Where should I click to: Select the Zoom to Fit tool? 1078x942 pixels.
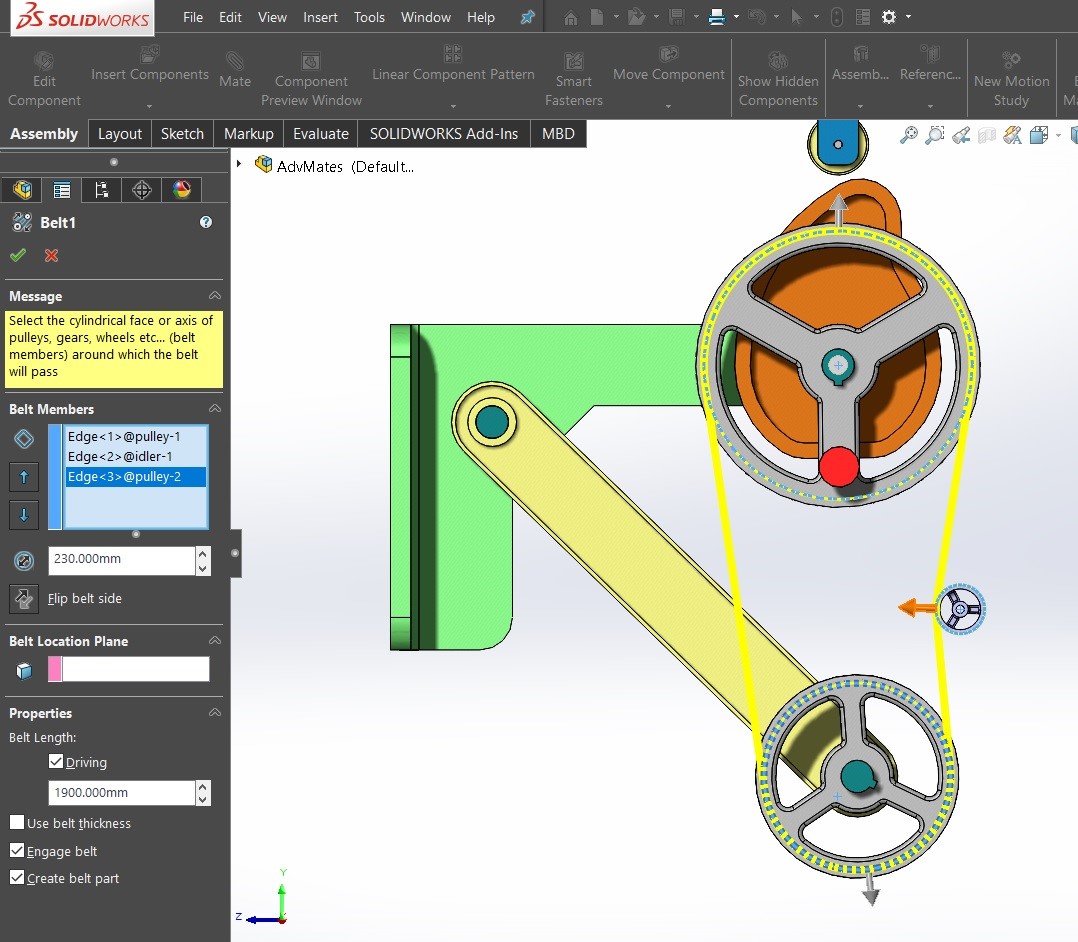point(908,134)
